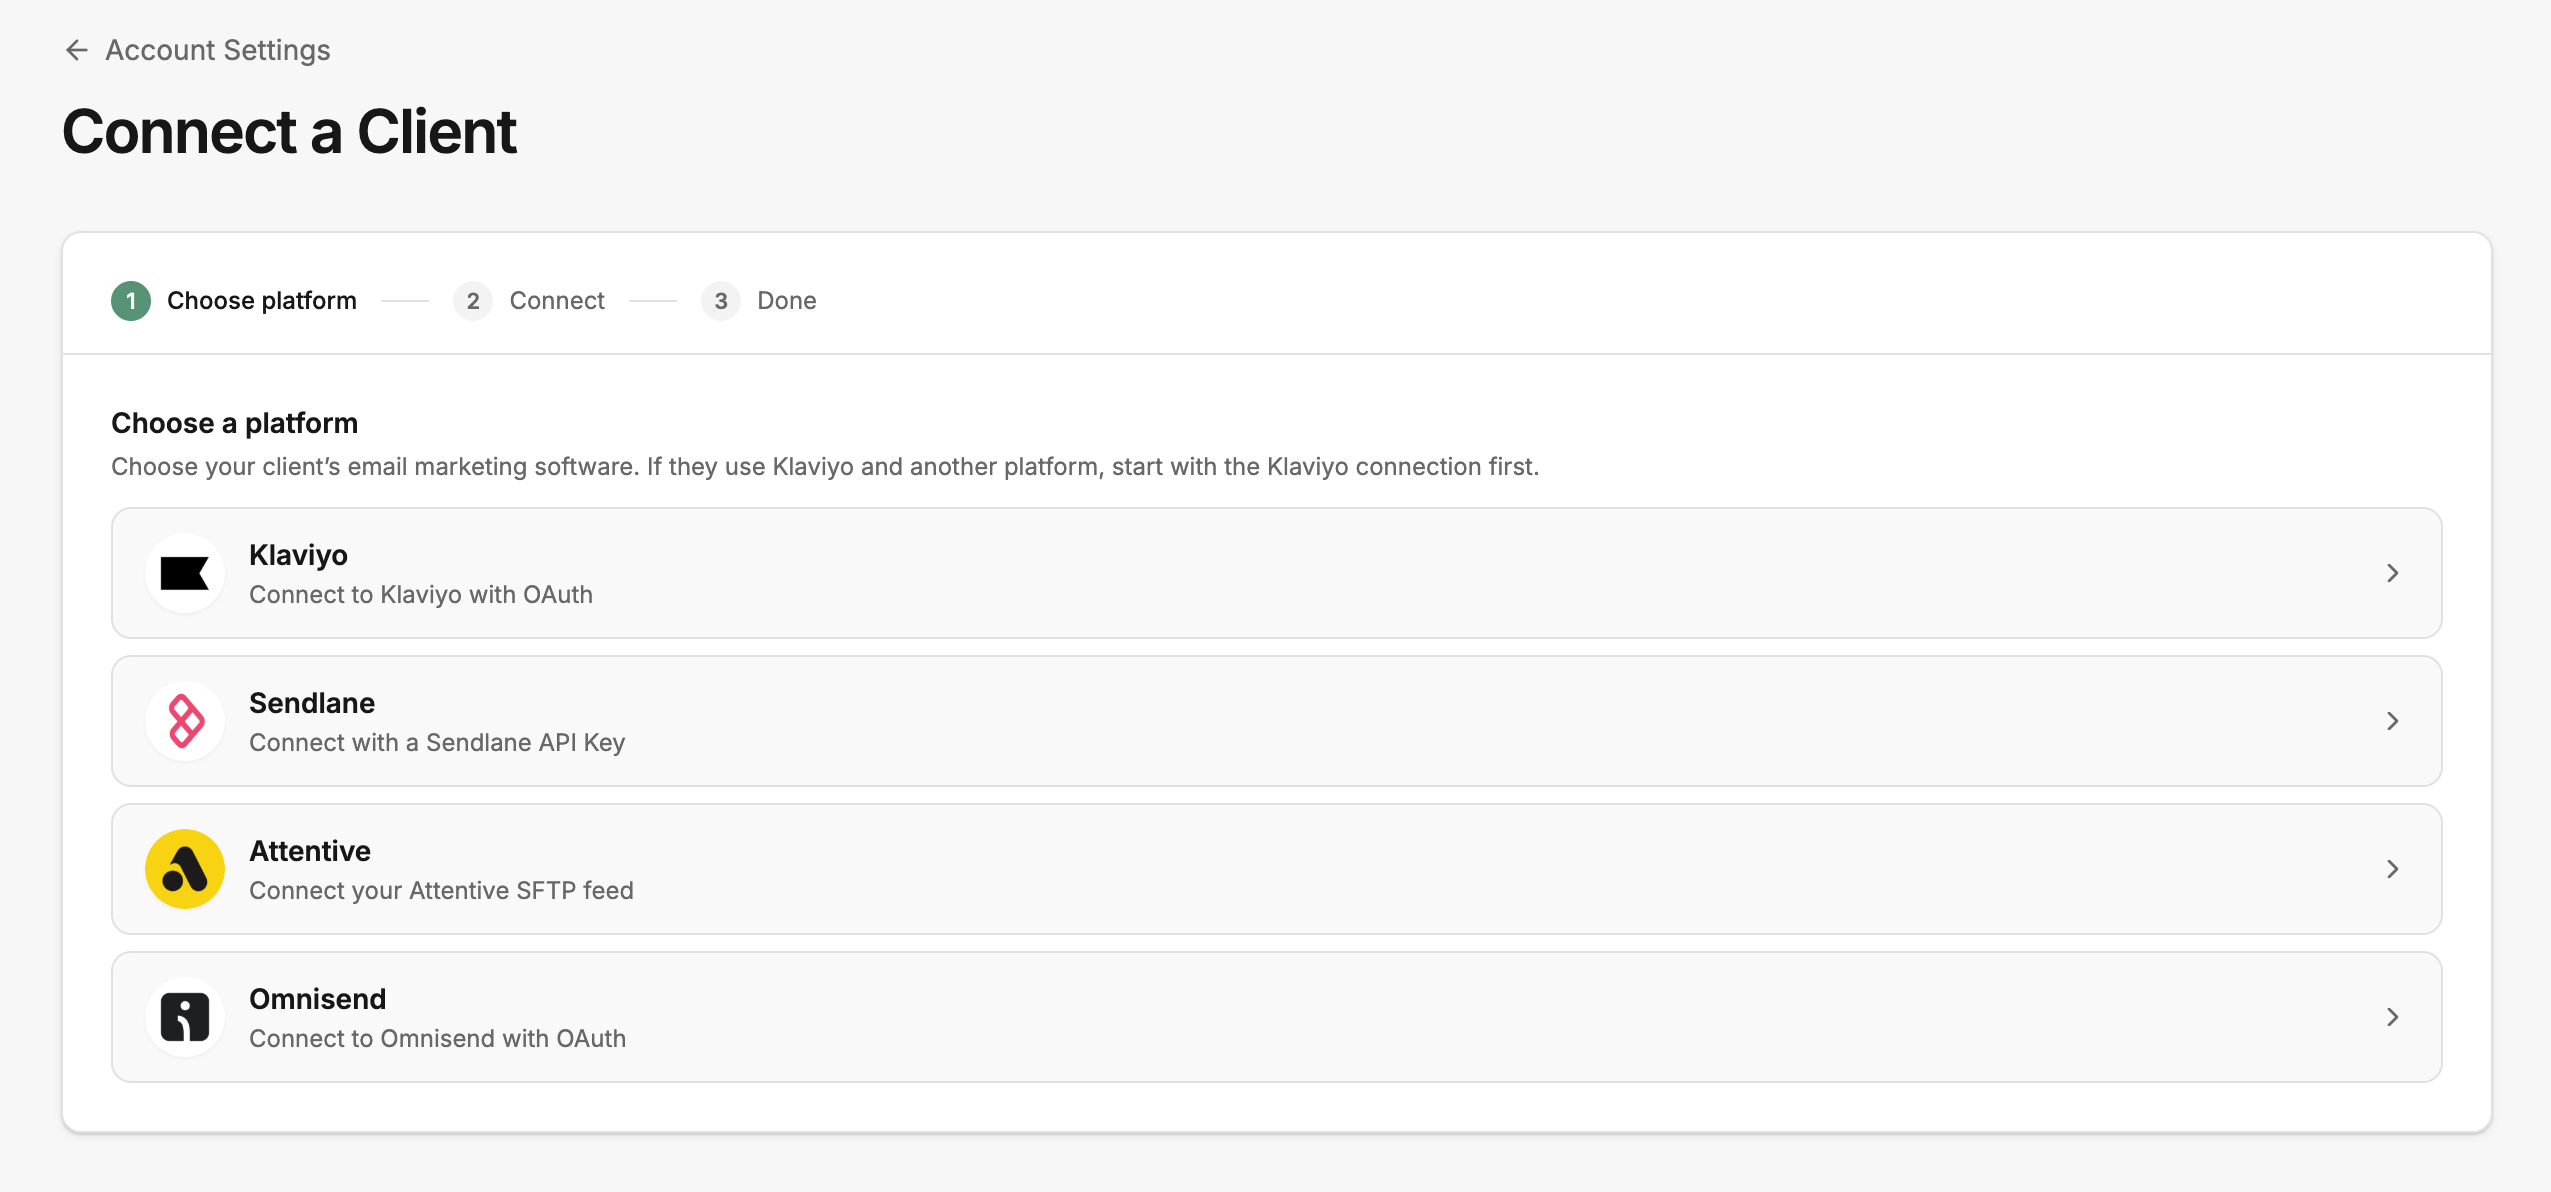The width and height of the screenshot is (2551, 1192).
Task: Click the Klaviyo flag logo
Action: click(185, 573)
